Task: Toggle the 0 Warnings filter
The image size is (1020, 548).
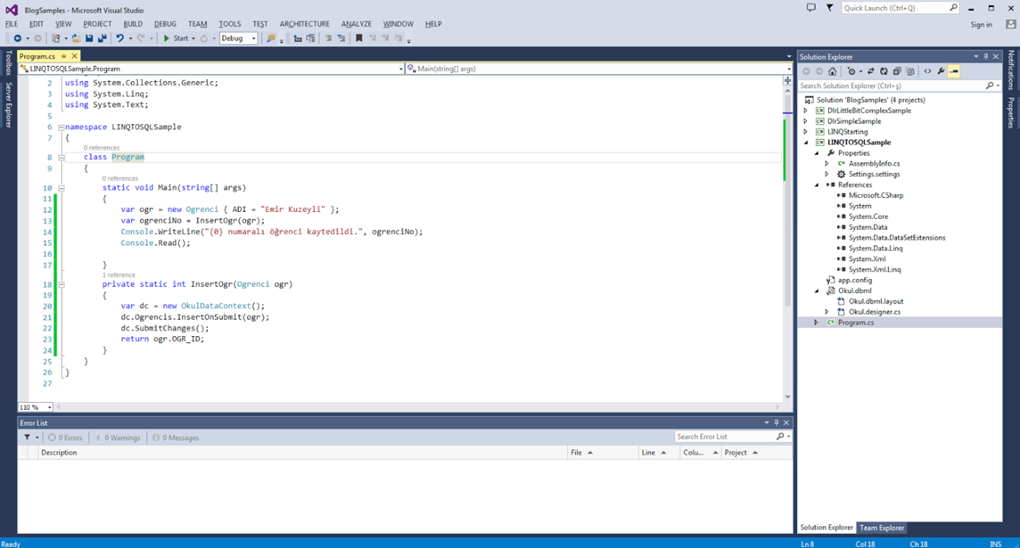Action: [x=117, y=438]
